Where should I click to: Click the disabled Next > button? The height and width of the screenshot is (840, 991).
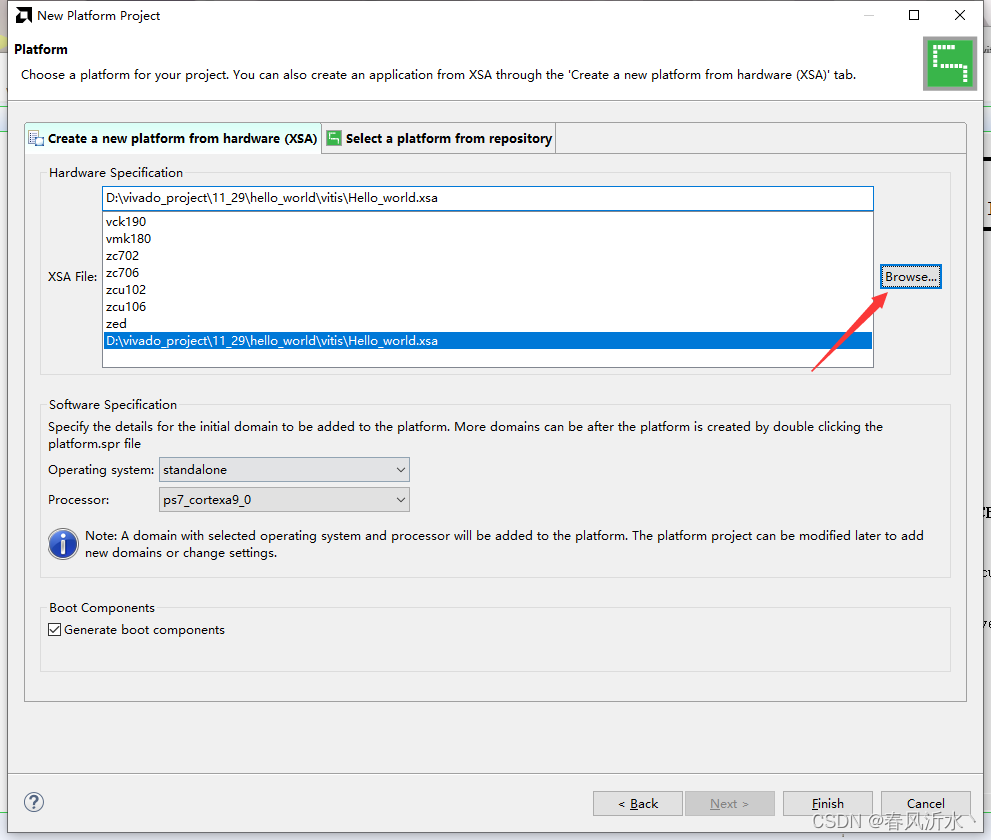729,803
